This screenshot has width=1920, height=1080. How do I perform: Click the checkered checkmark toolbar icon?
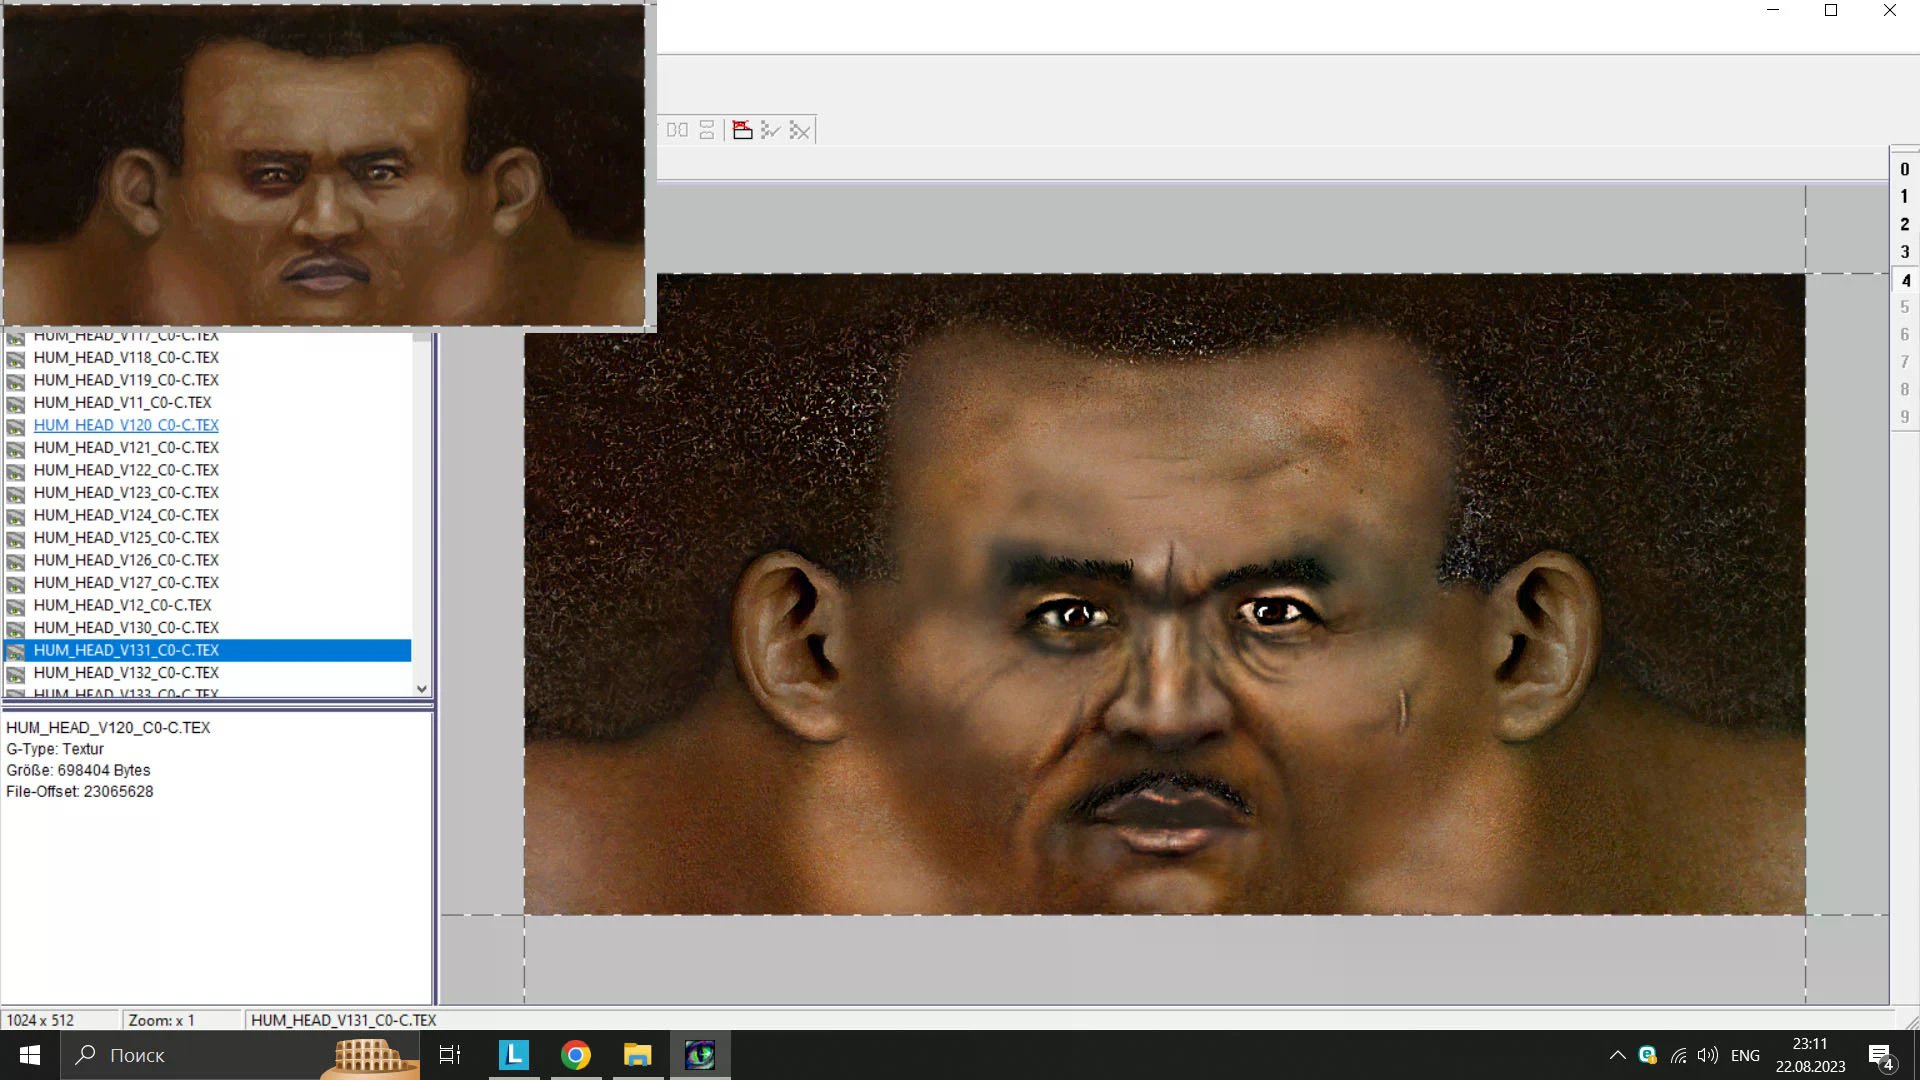click(770, 130)
